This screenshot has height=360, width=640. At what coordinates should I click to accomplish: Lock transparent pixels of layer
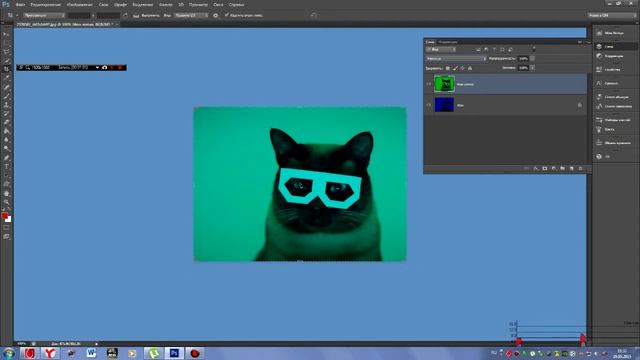448,68
